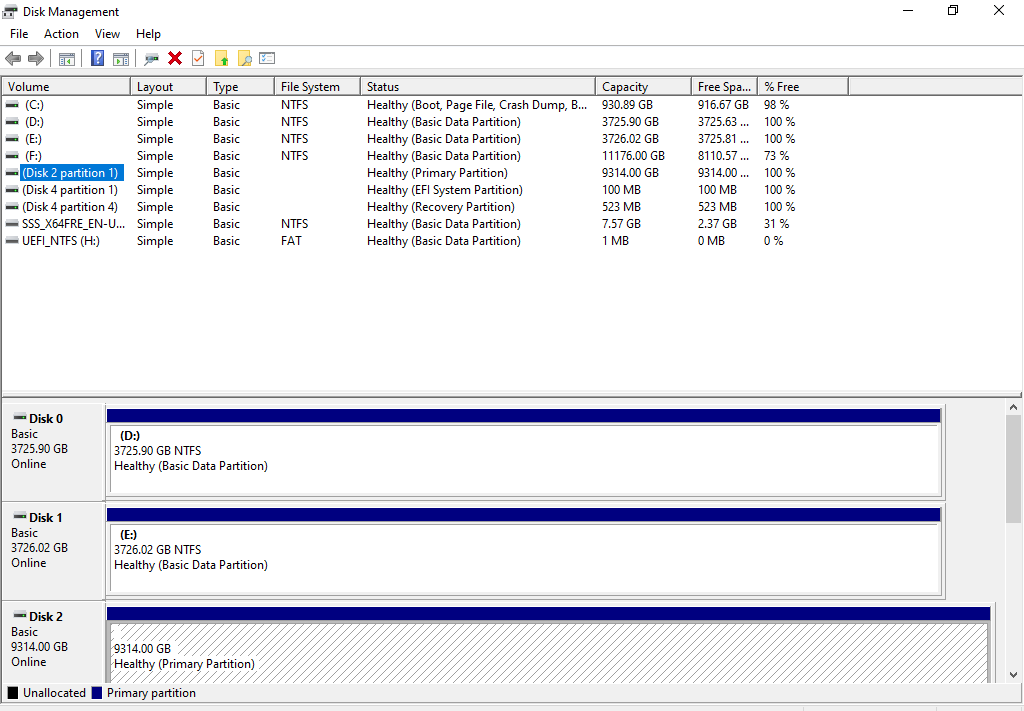Click the disk pane scrollbar down arrow
Viewport: 1024px width, 711px height.
[x=1013, y=675]
